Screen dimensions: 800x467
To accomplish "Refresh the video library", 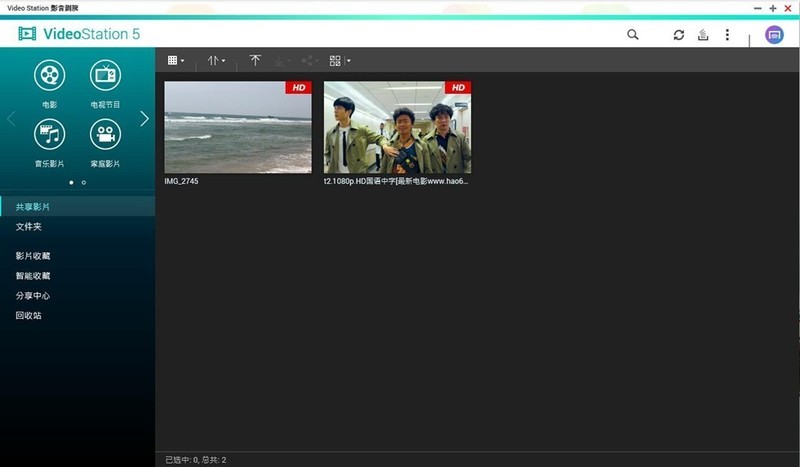I will click(679, 35).
